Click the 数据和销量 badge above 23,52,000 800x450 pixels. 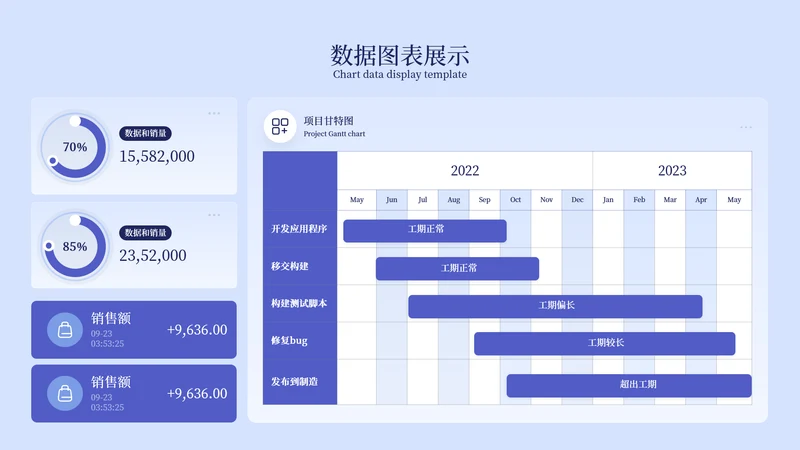(x=145, y=233)
